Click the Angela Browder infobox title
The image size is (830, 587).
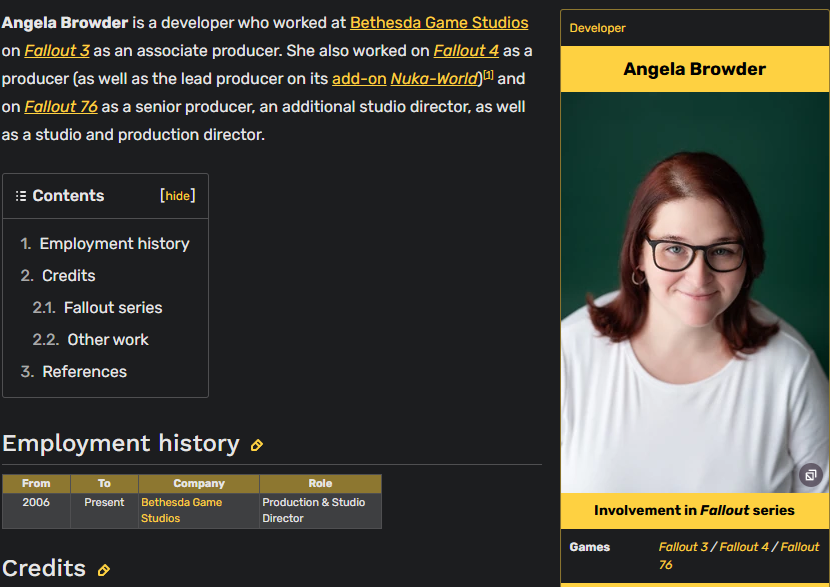[694, 69]
